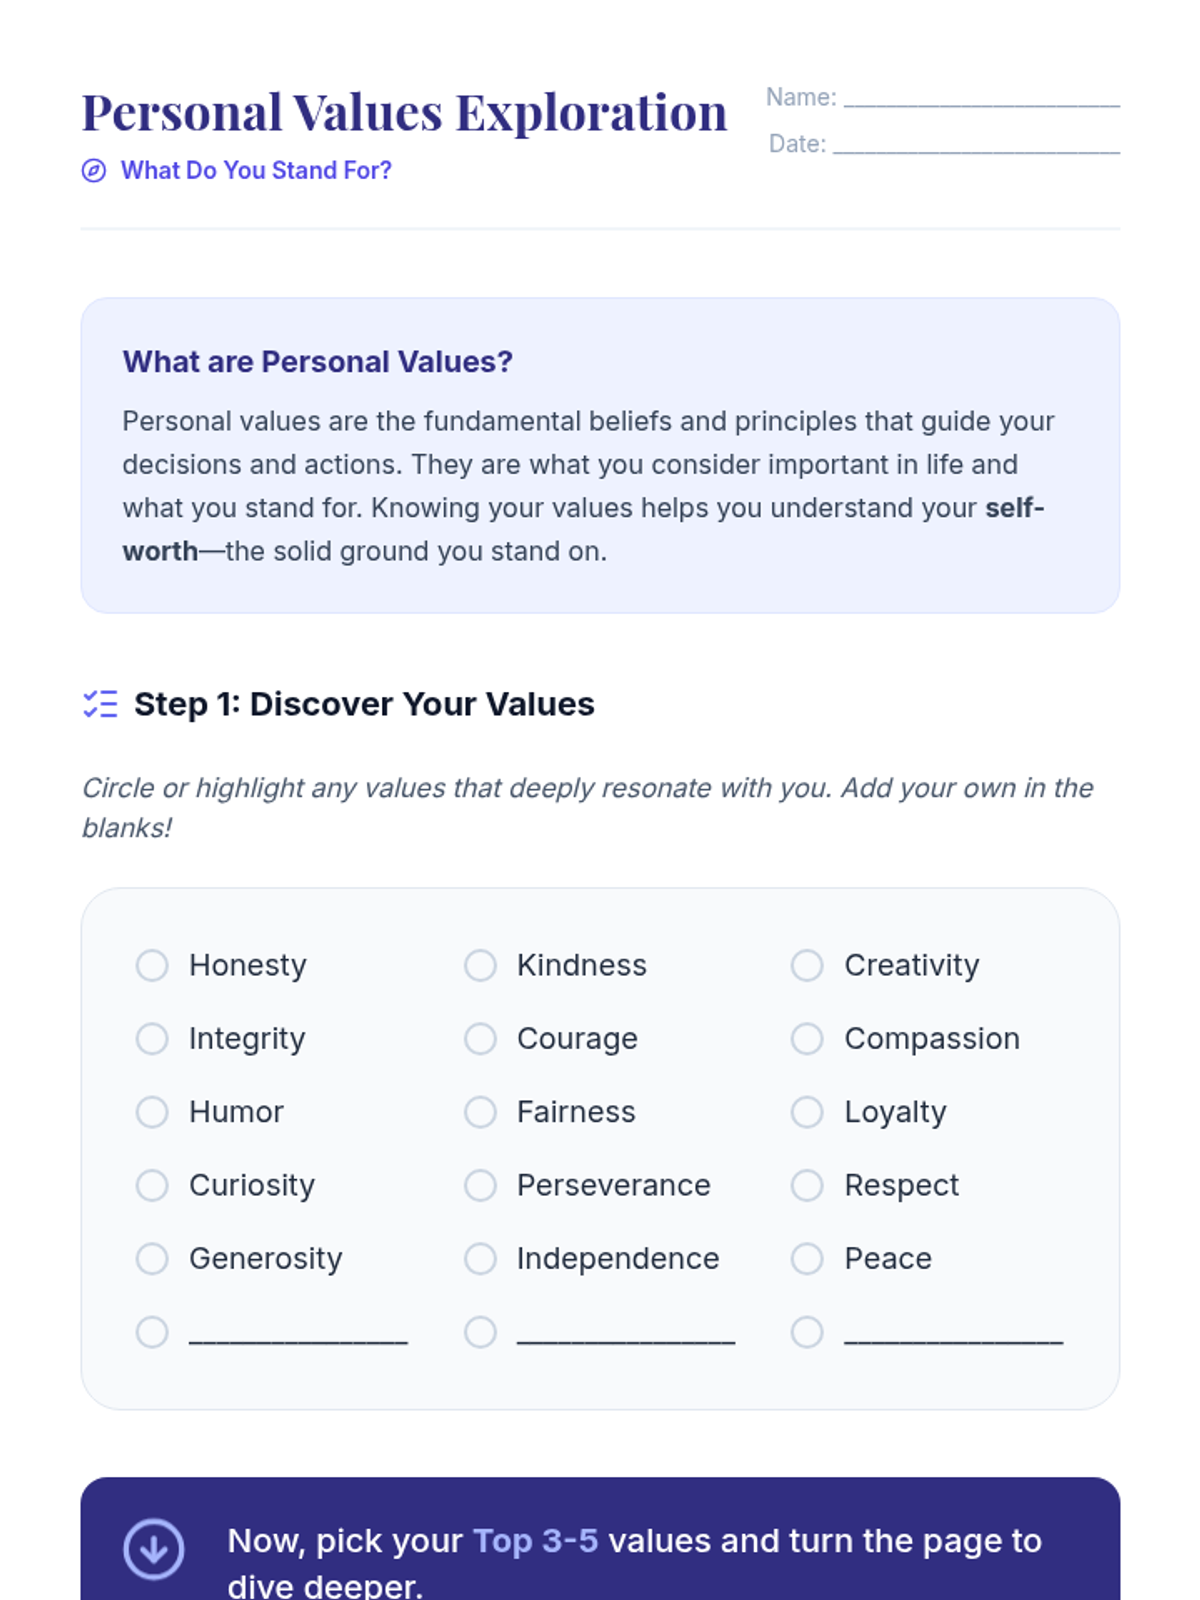Click the middle custom value blank line

[x=626, y=1335]
